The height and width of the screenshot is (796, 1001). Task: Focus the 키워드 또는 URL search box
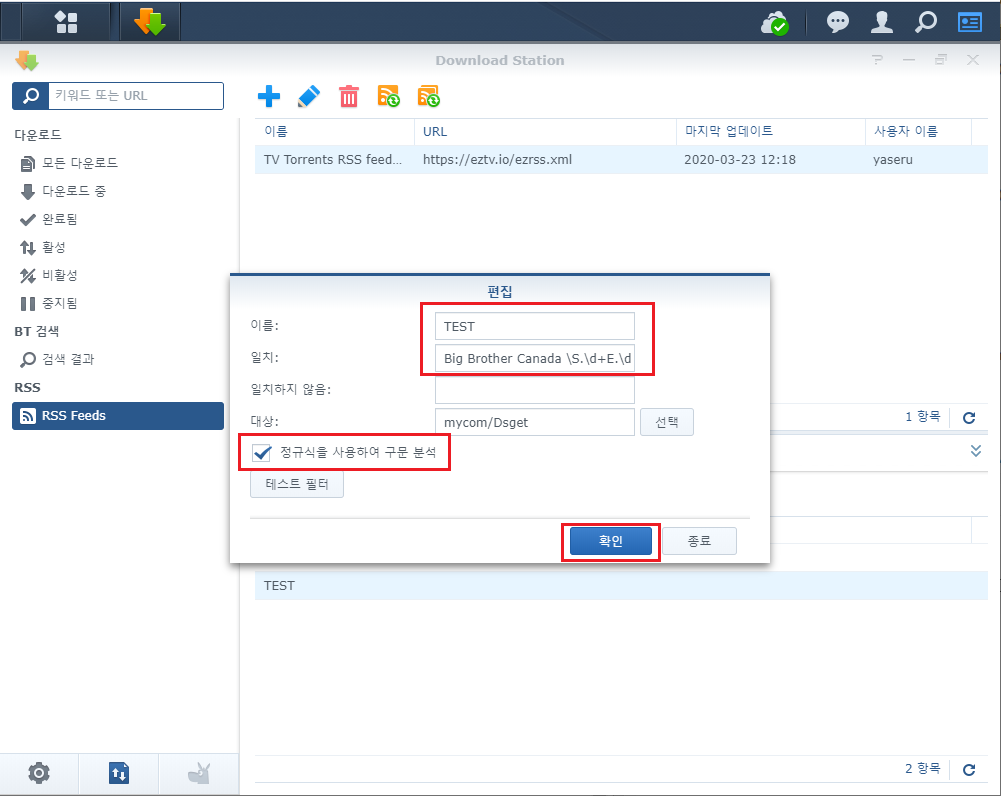point(136,96)
